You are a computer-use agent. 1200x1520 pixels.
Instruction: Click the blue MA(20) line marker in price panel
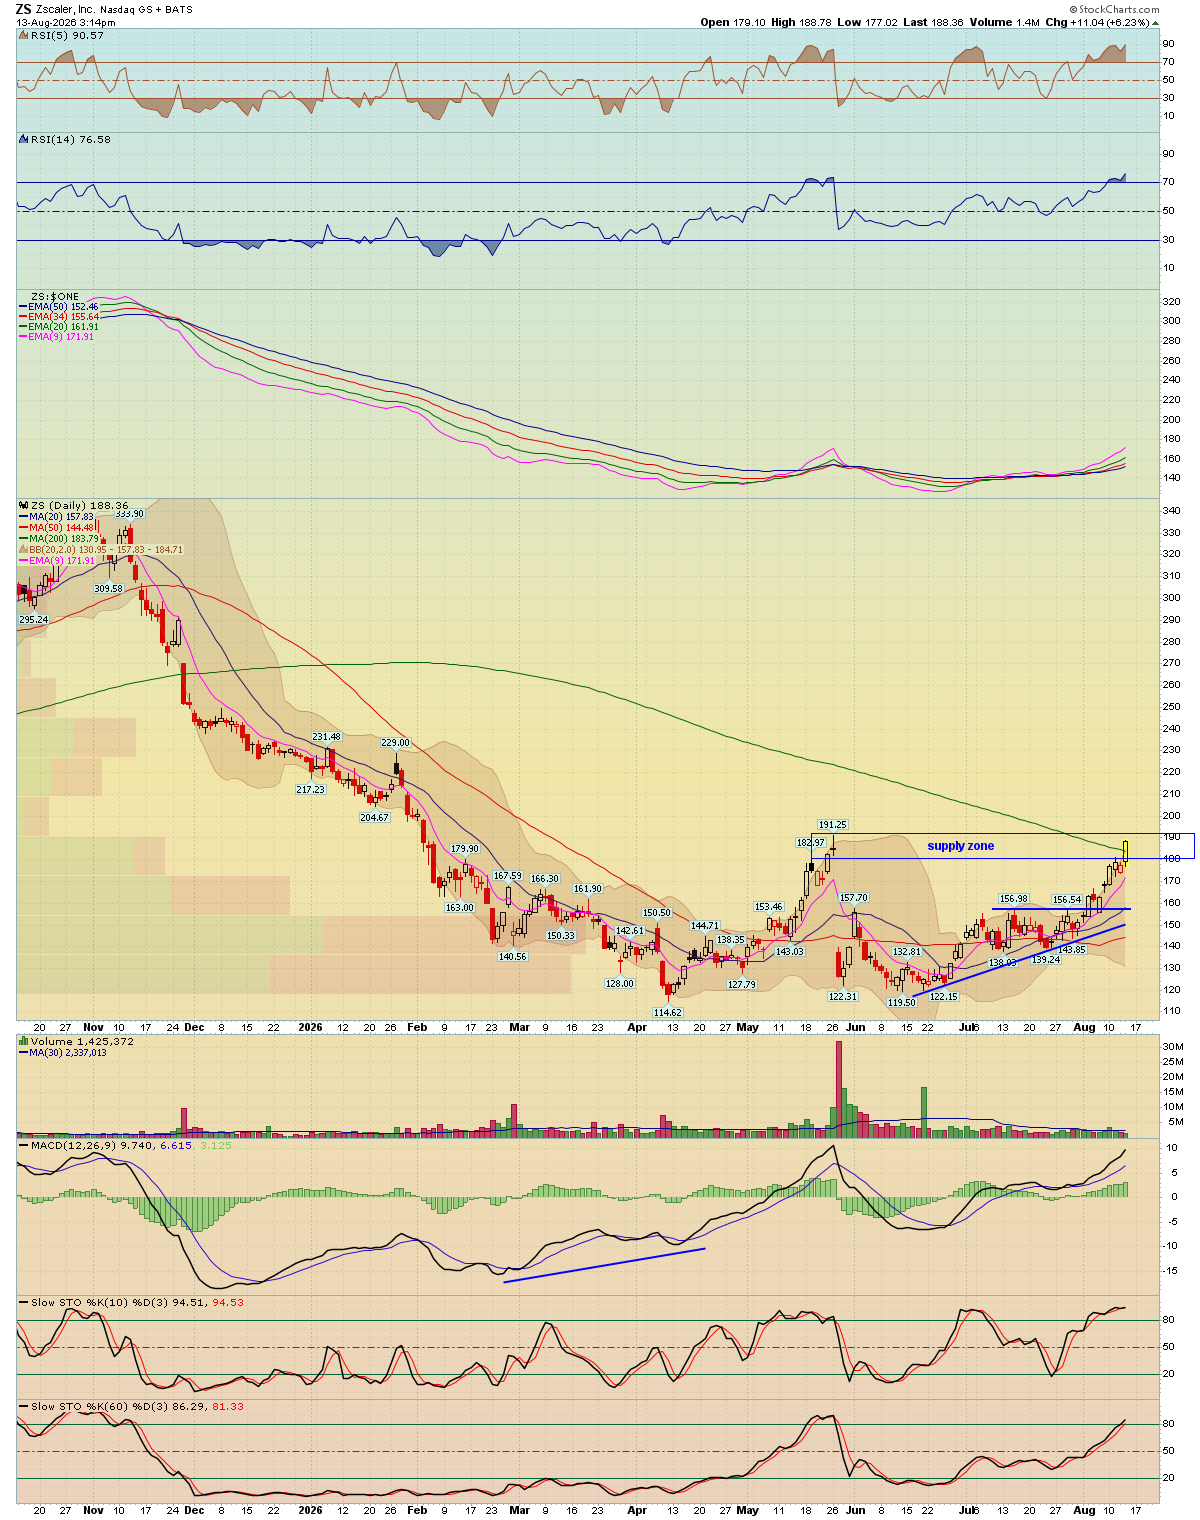click(23, 517)
